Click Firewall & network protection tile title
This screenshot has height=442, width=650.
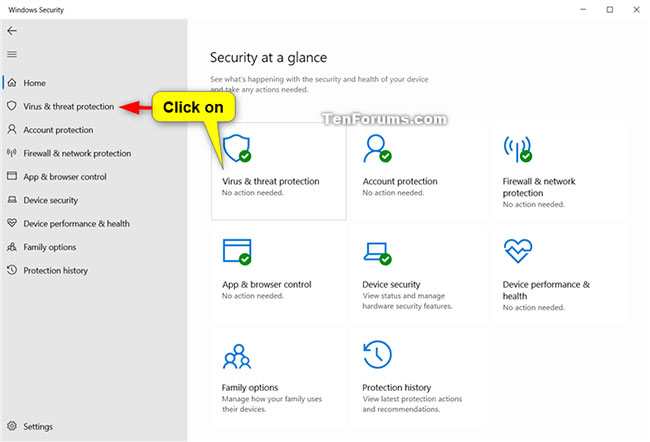[x=539, y=187]
